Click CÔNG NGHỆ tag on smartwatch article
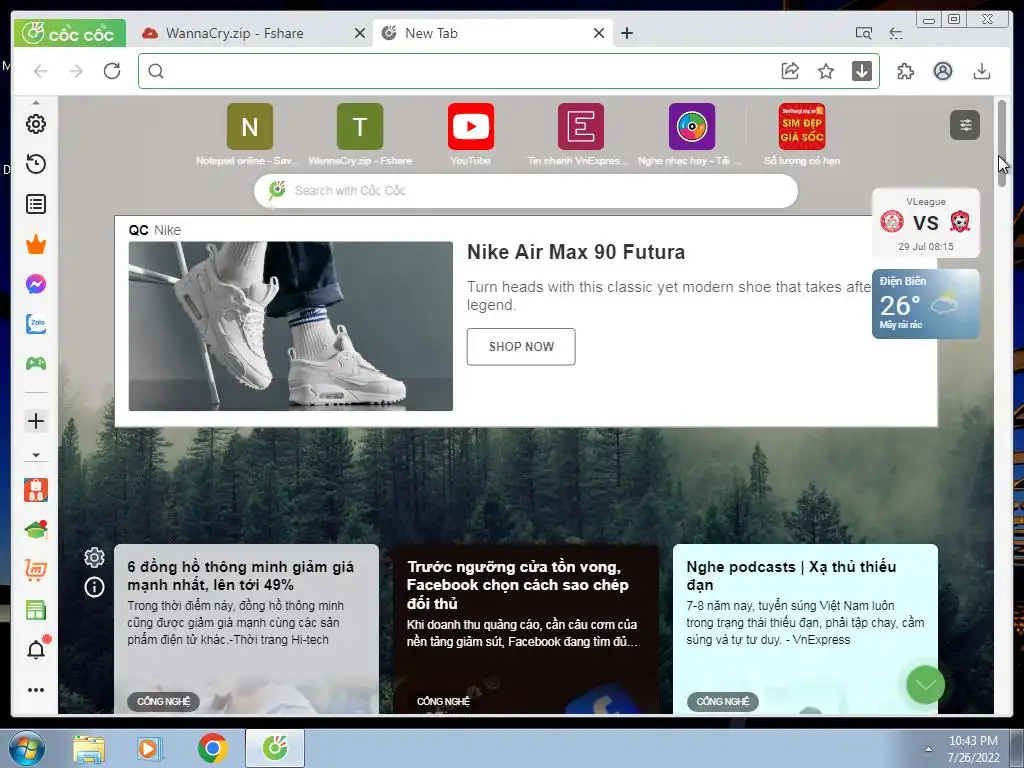The height and width of the screenshot is (768, 1024). [x=164, y=701]
